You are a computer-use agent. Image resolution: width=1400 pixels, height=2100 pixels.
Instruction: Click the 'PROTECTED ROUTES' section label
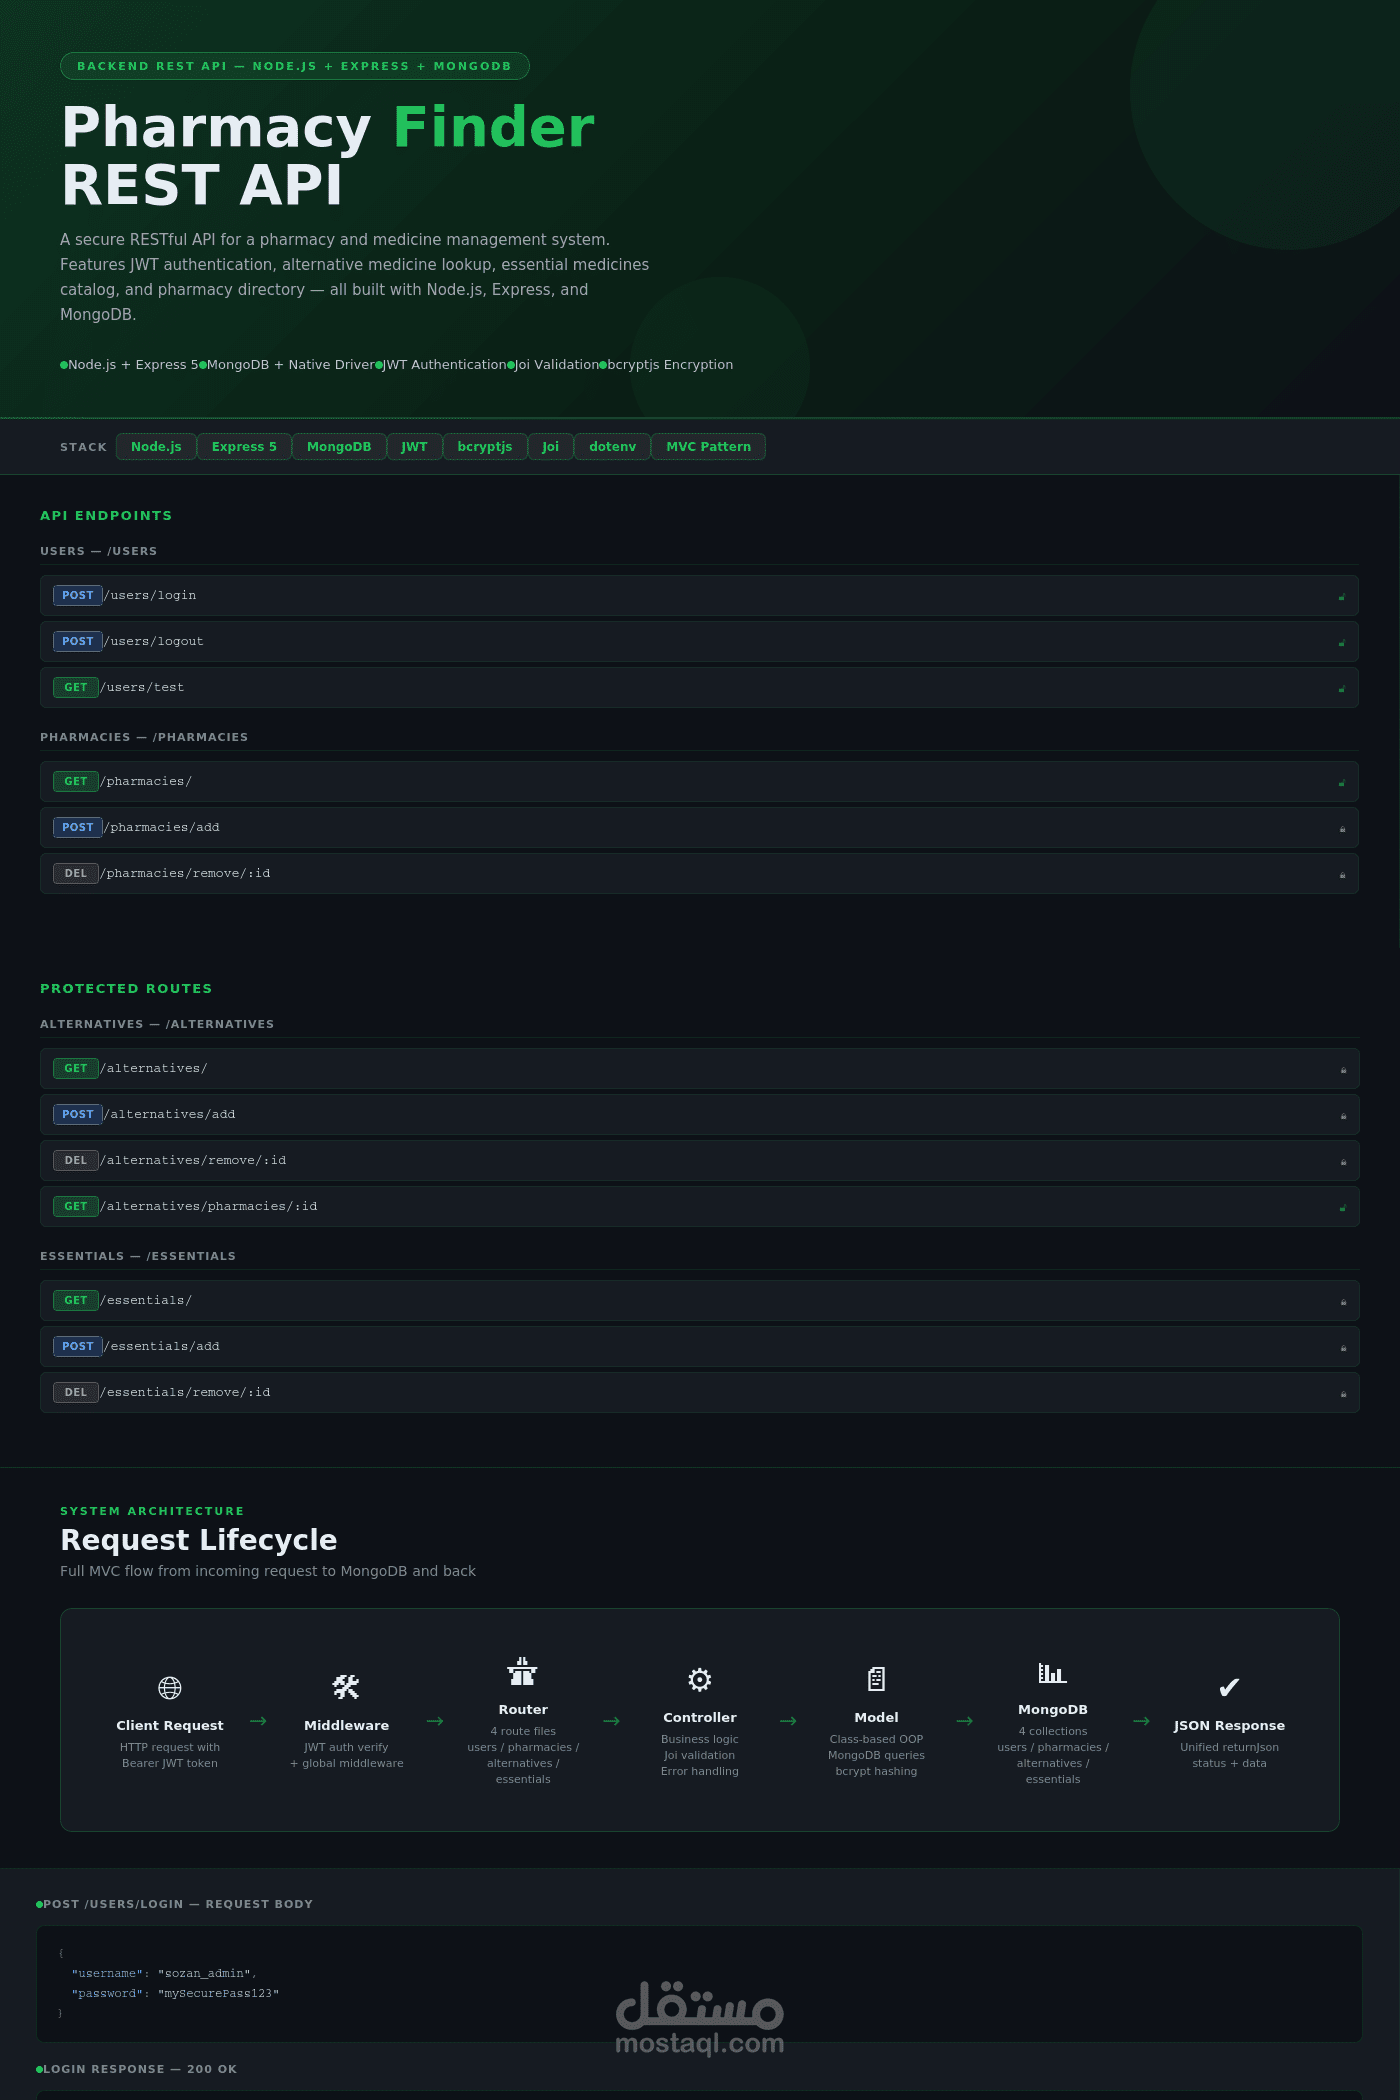point(126,988)
